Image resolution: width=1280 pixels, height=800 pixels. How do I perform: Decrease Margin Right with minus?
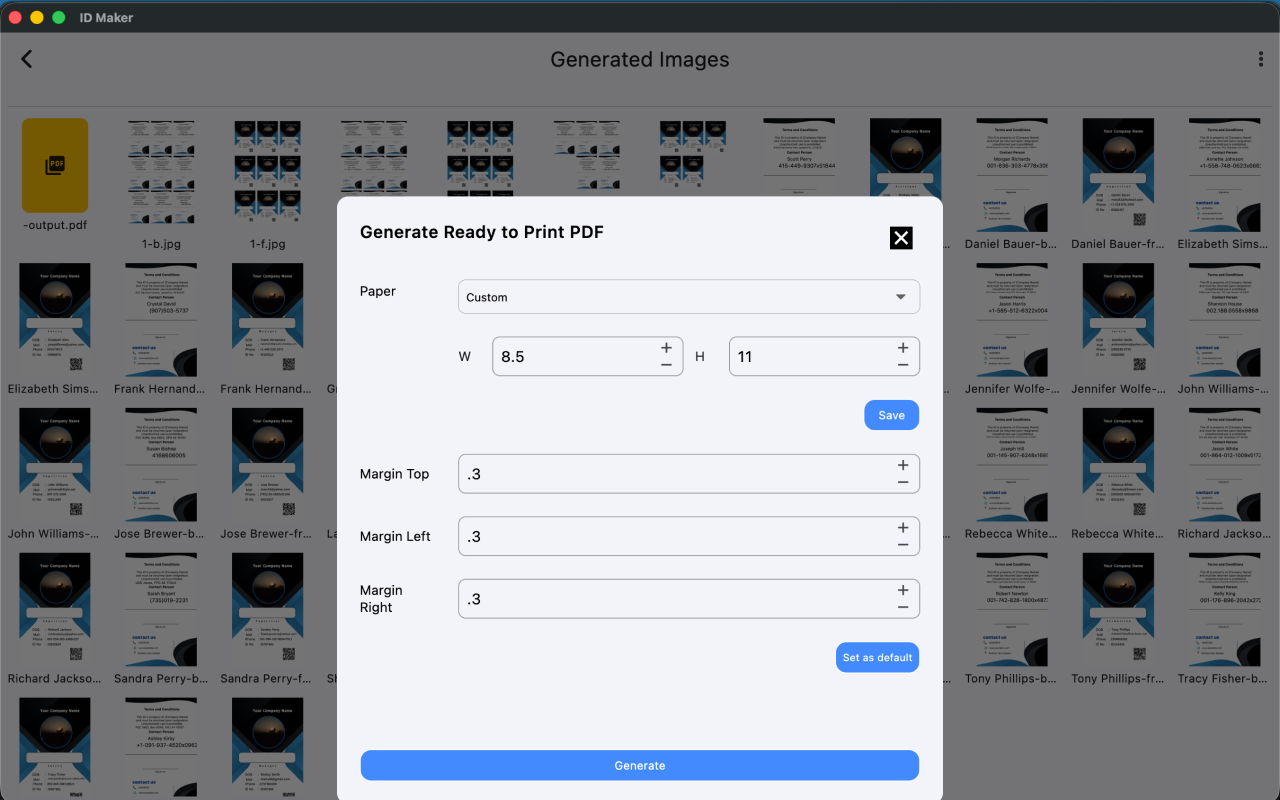(x=903, y=607)
